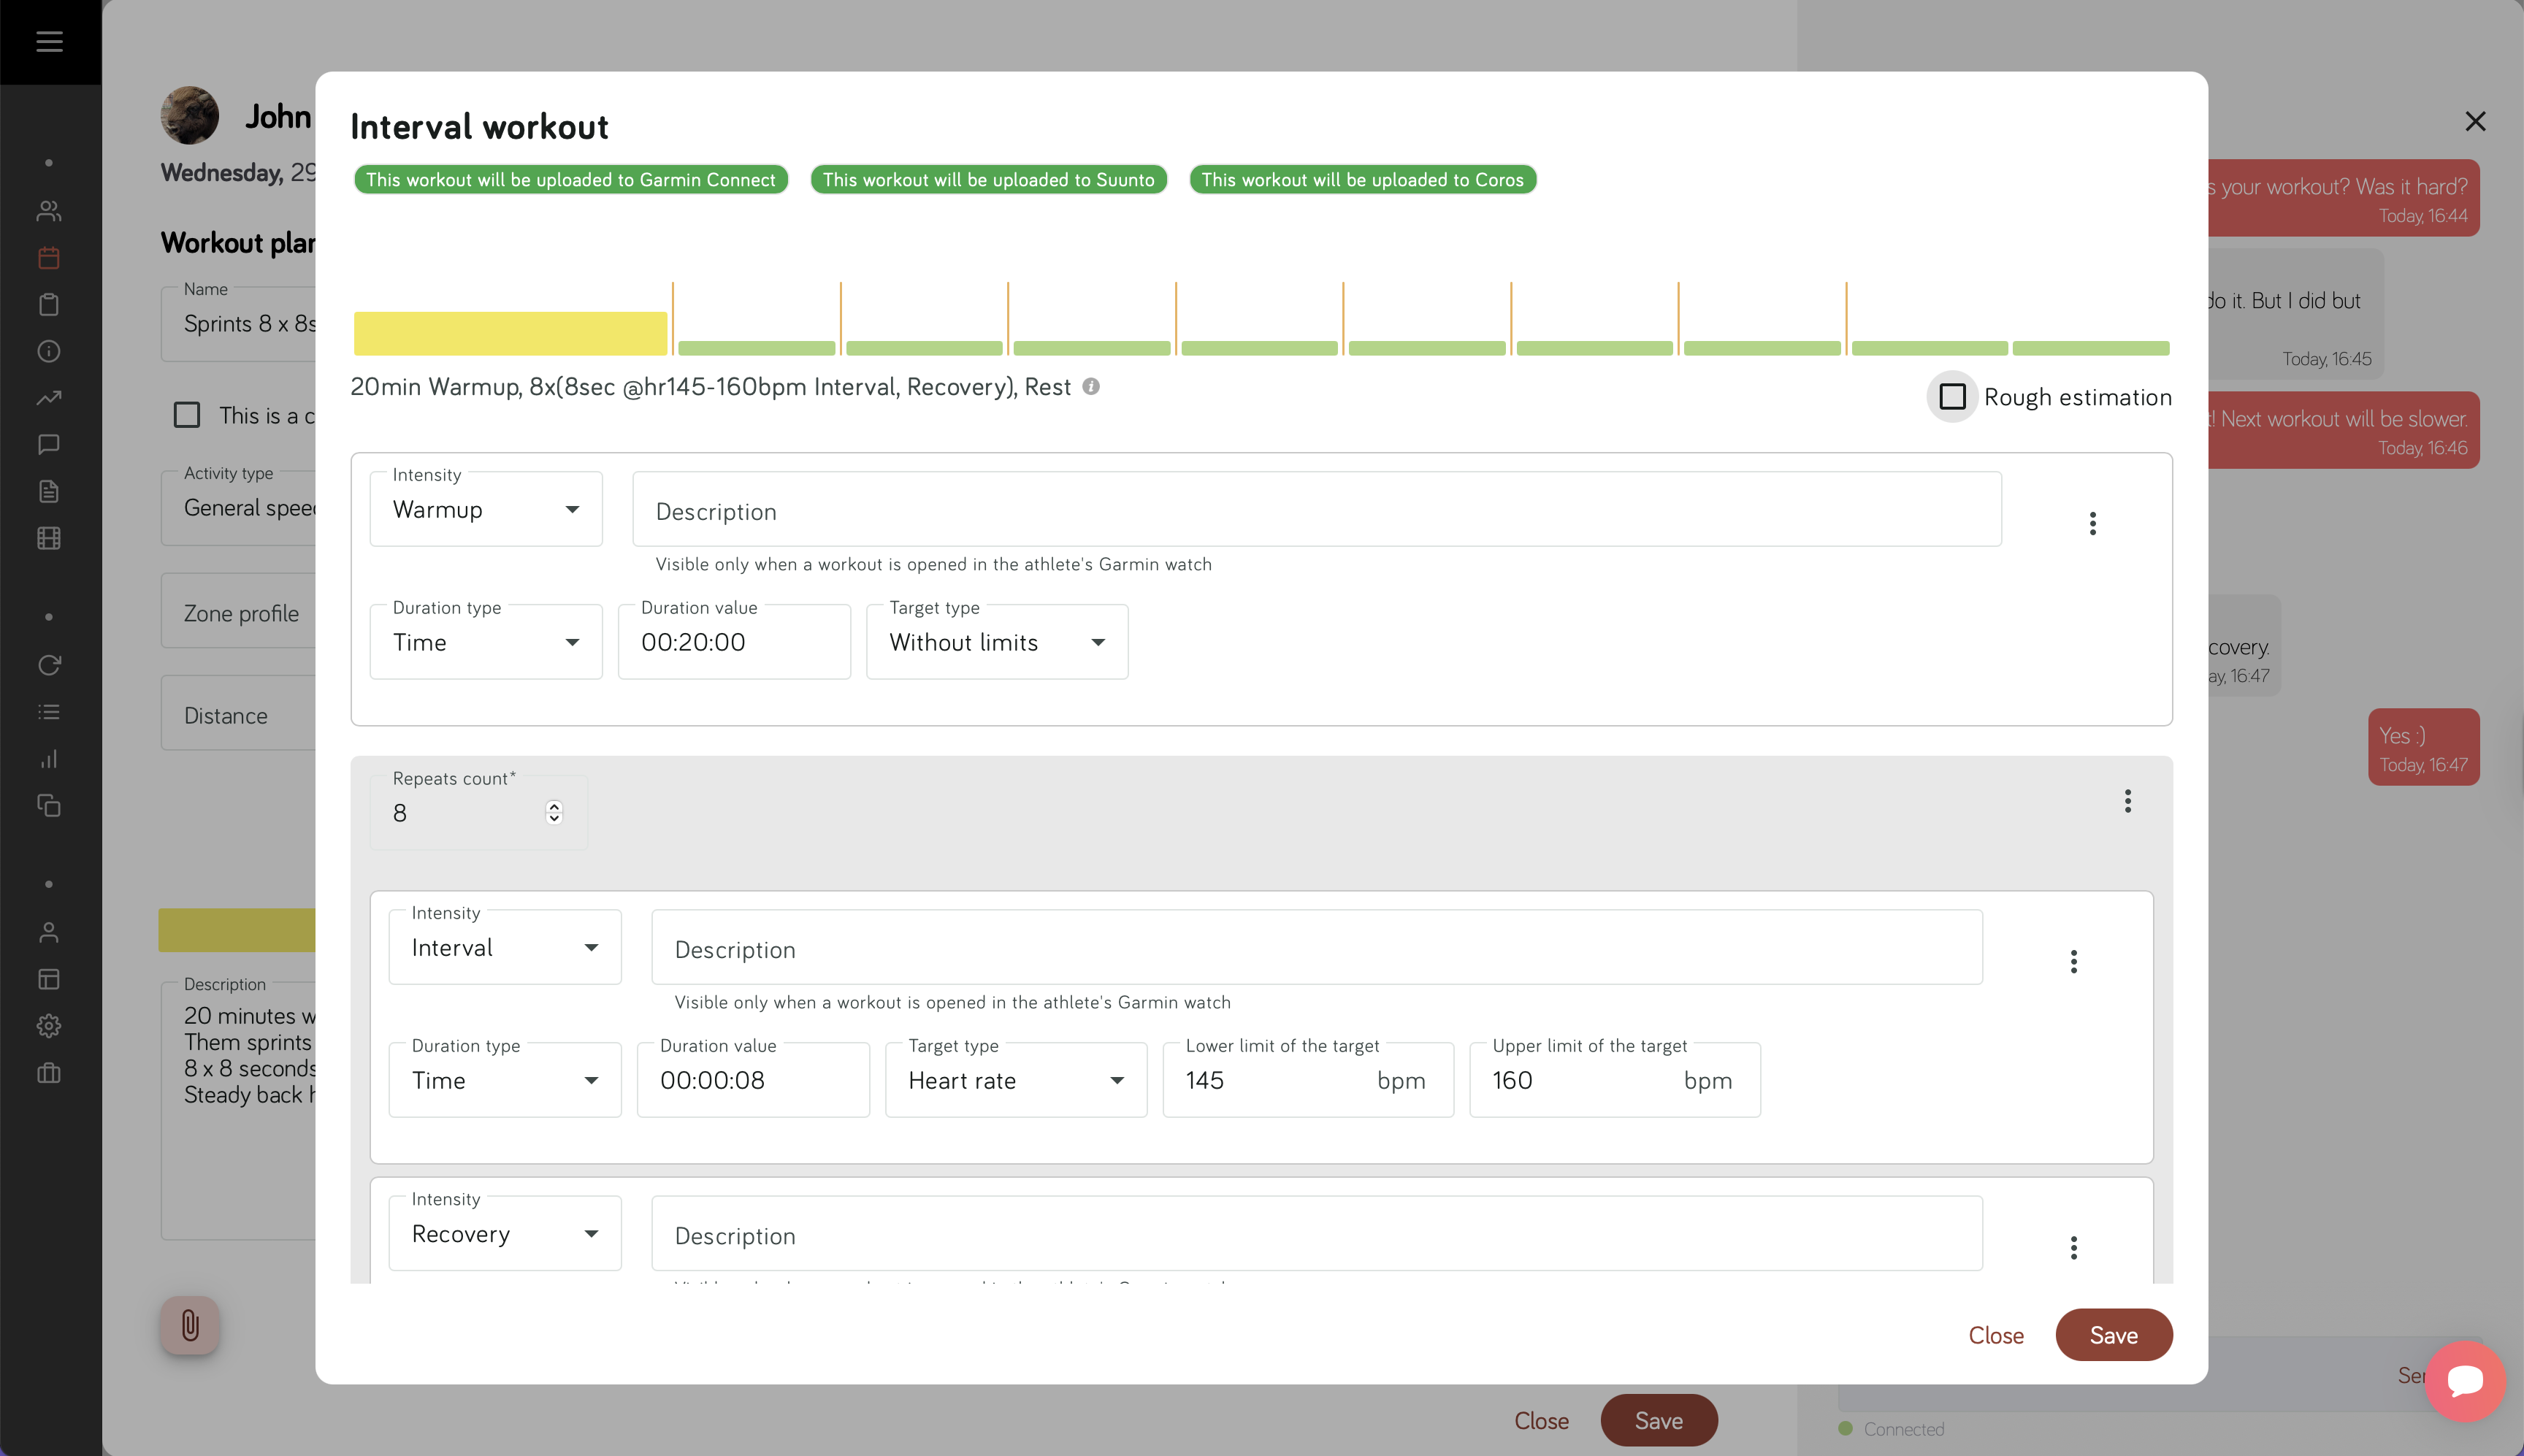
Task: Open three-dot menu for repeats block
Action: pyautogui.click(x=2127, y=800)
